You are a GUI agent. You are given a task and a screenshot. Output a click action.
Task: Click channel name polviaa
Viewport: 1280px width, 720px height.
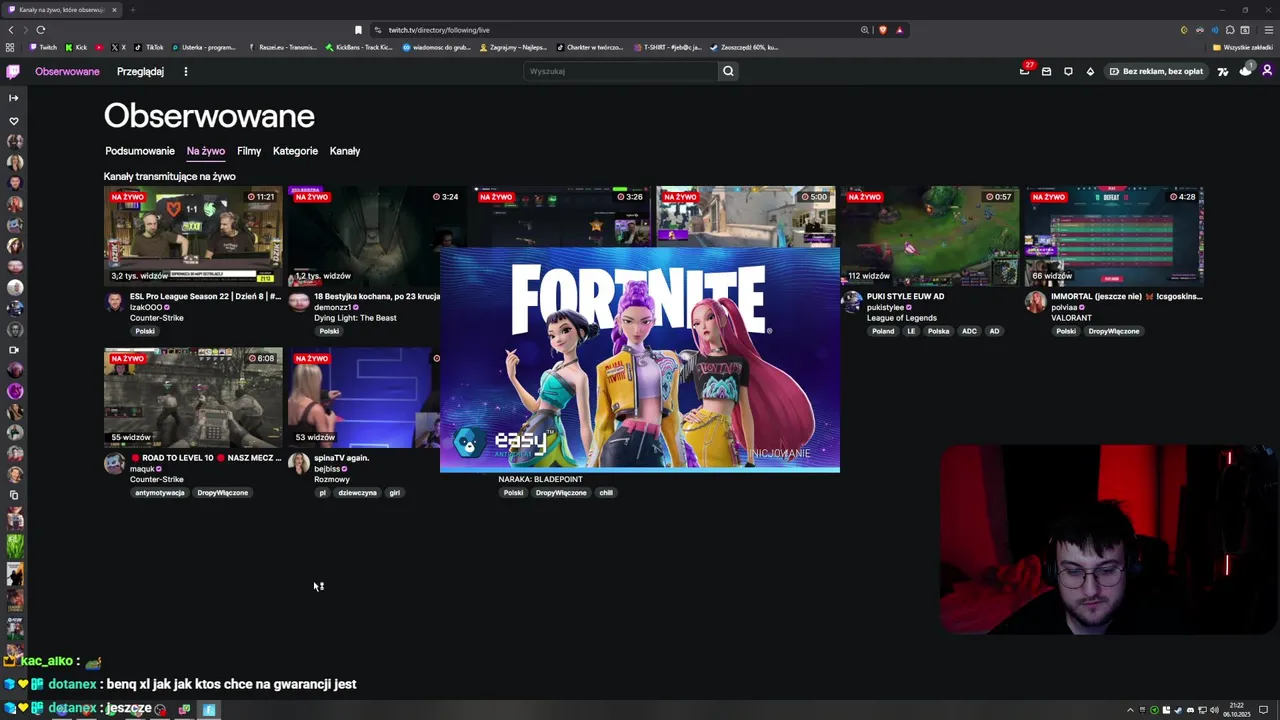click(1064, 307)
